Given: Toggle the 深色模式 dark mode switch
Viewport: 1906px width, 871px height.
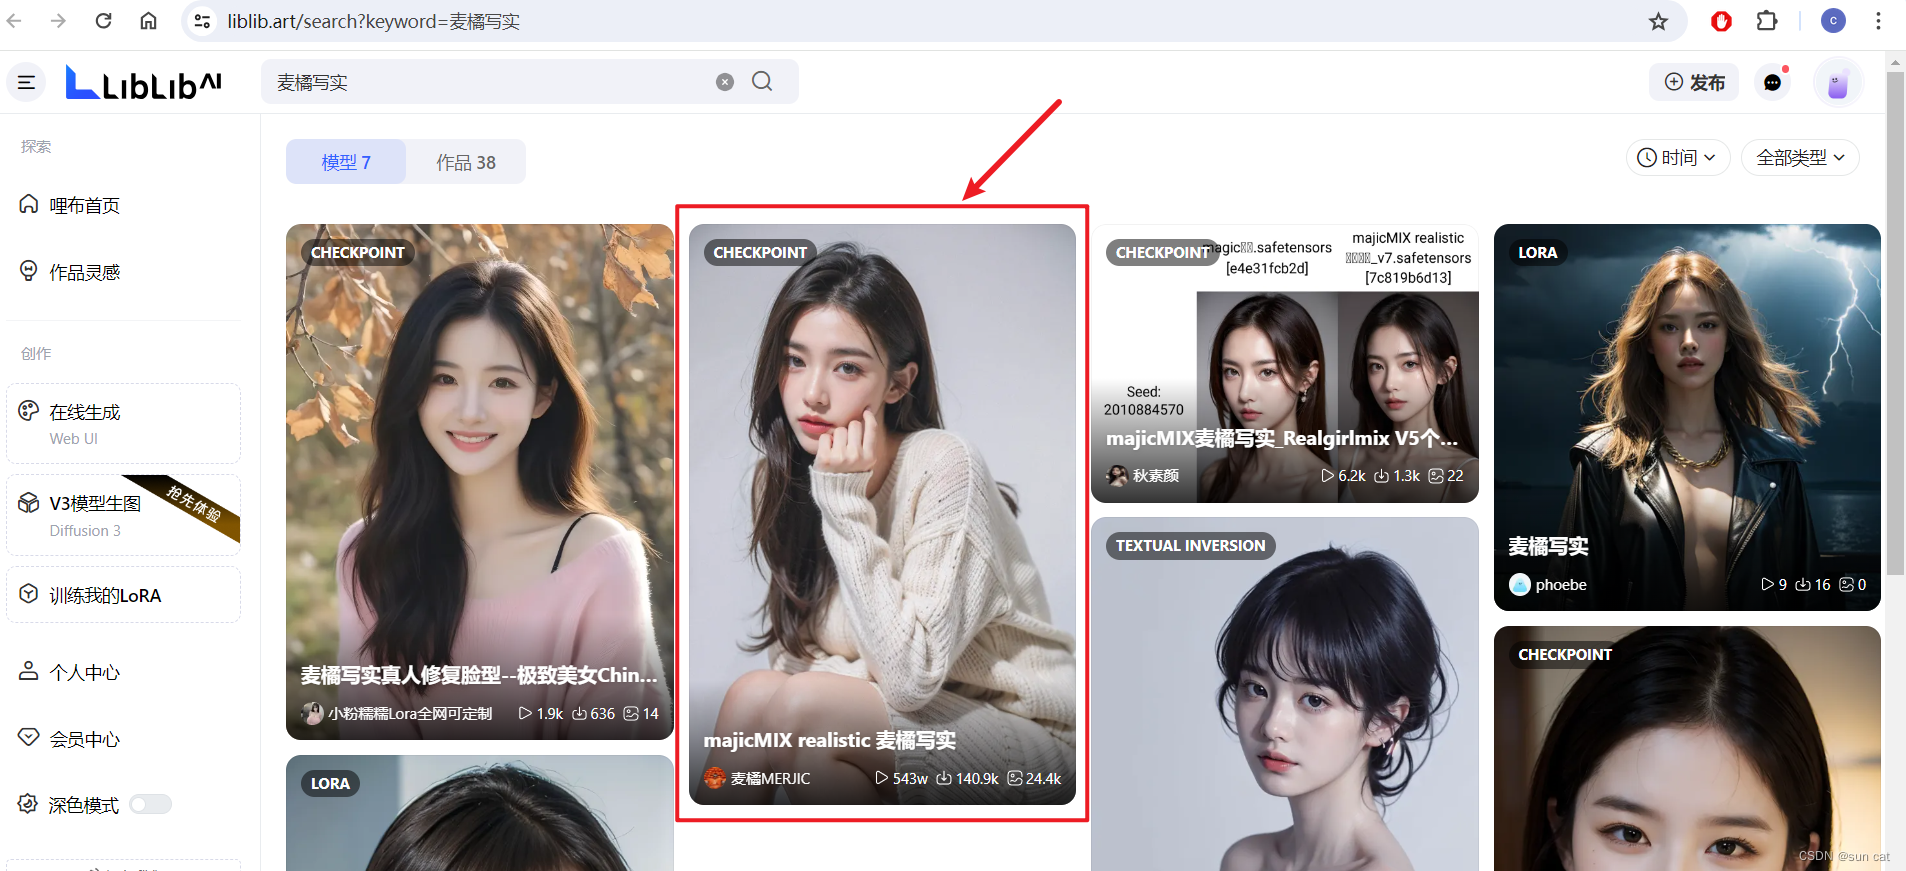Looking at the screenshot, I should click(x=151, y=804).
